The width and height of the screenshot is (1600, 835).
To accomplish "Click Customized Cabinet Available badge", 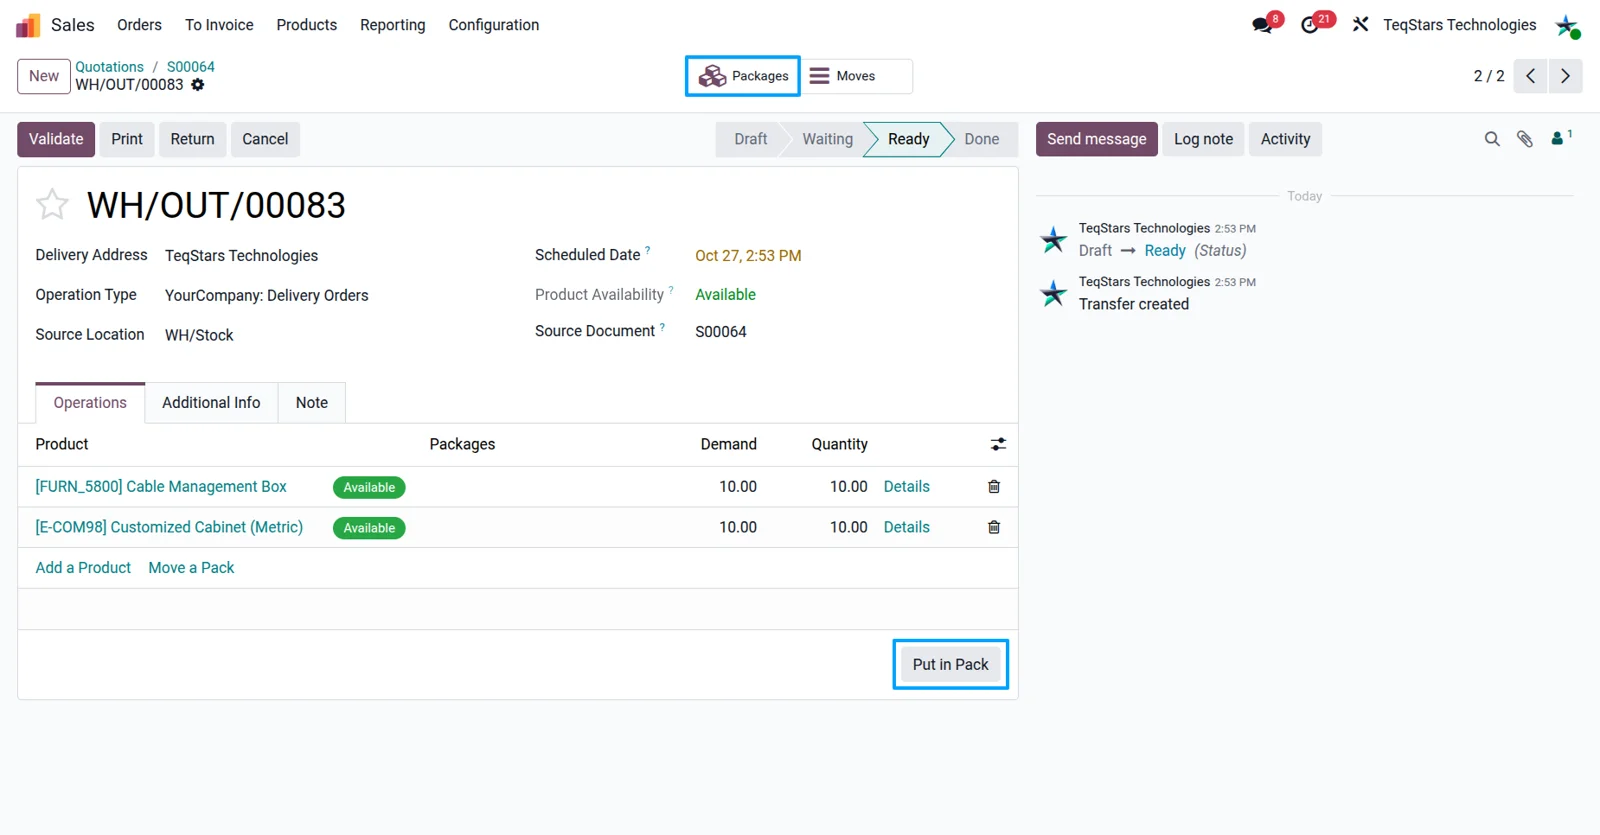I will [369, 528].
